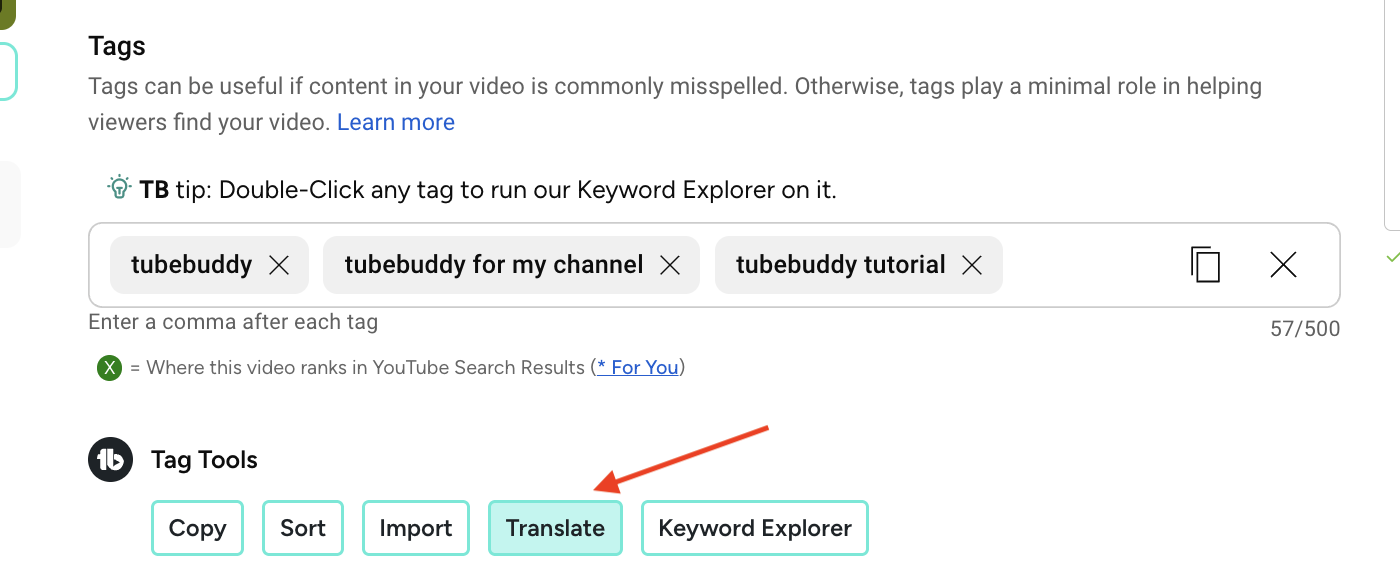Copy all tags with the clipboard icon
Screen dimensions: 1400x588
coord(1206,264)
